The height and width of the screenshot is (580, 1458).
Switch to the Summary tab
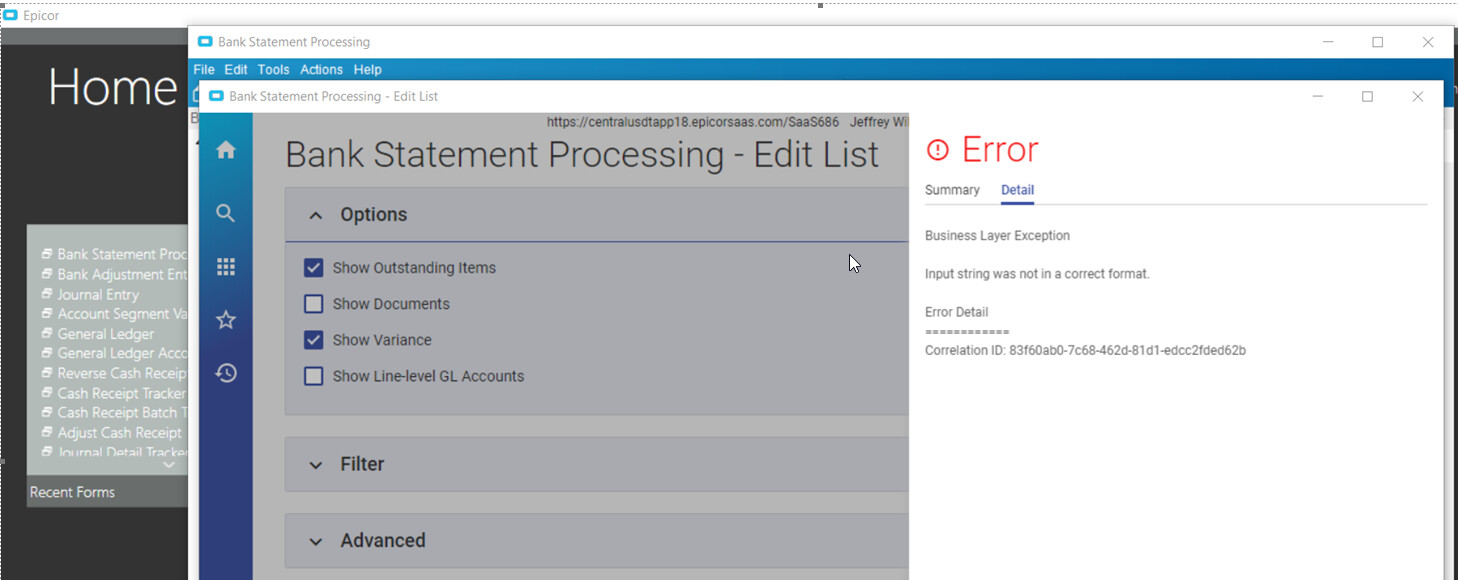[x=952, y=190]
